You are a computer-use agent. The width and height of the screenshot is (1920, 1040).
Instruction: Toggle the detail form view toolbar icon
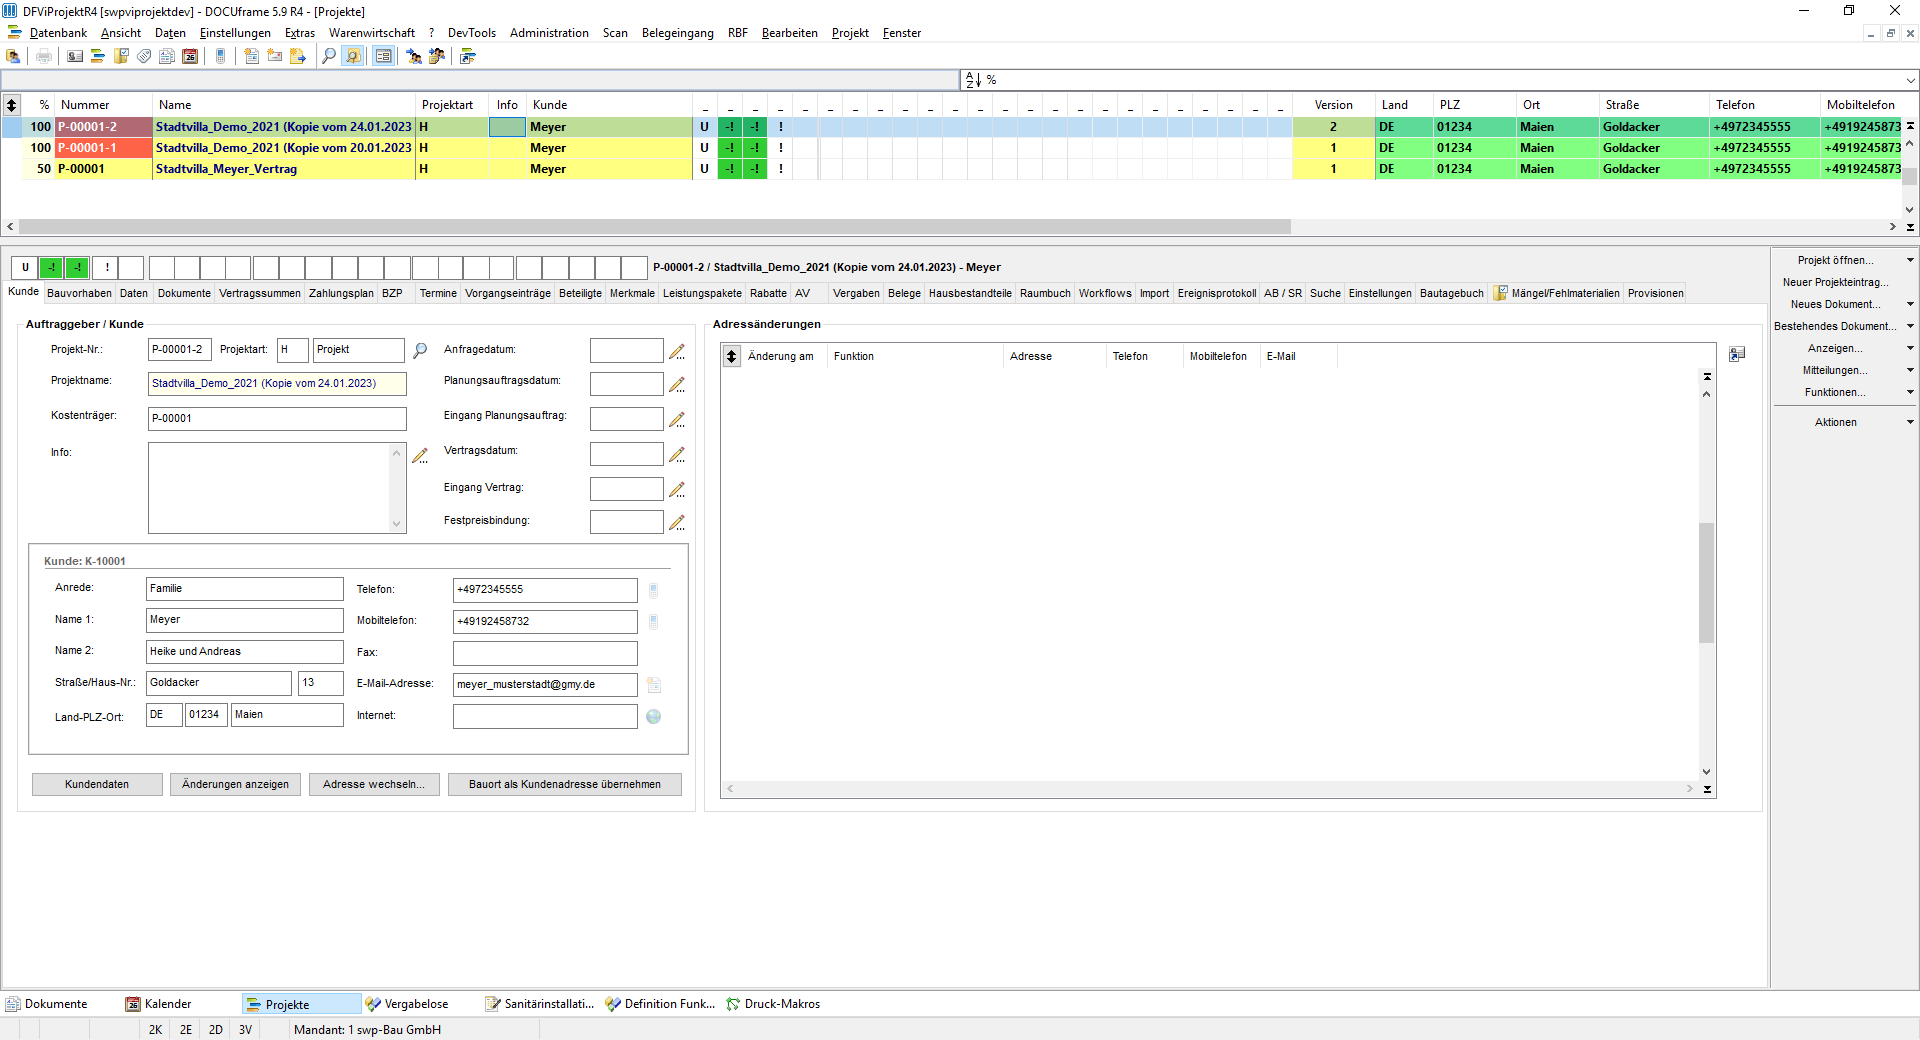click(384, 56)
